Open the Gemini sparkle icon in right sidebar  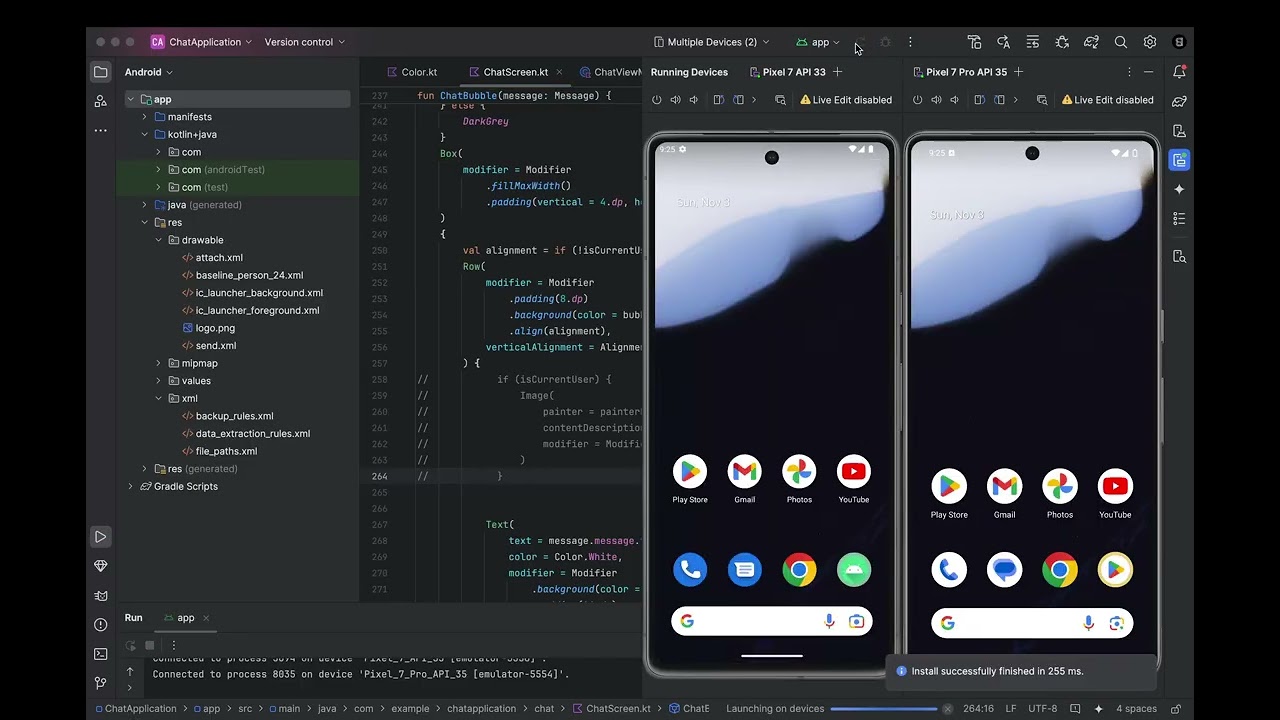click(x=1179, y=189)
